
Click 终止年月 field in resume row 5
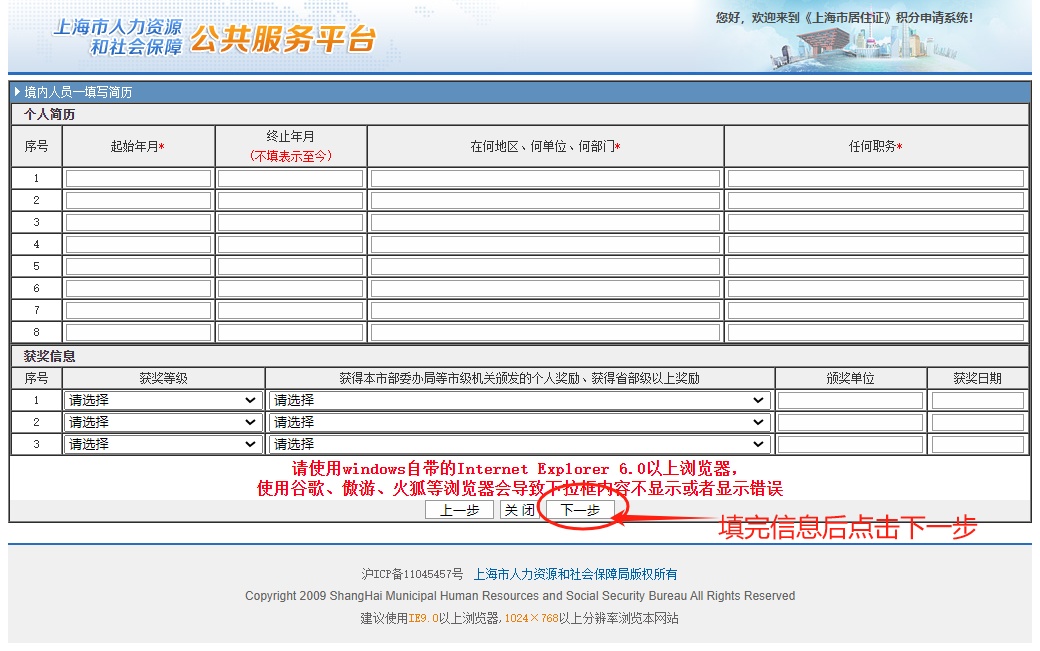click(x=291, y=266)
